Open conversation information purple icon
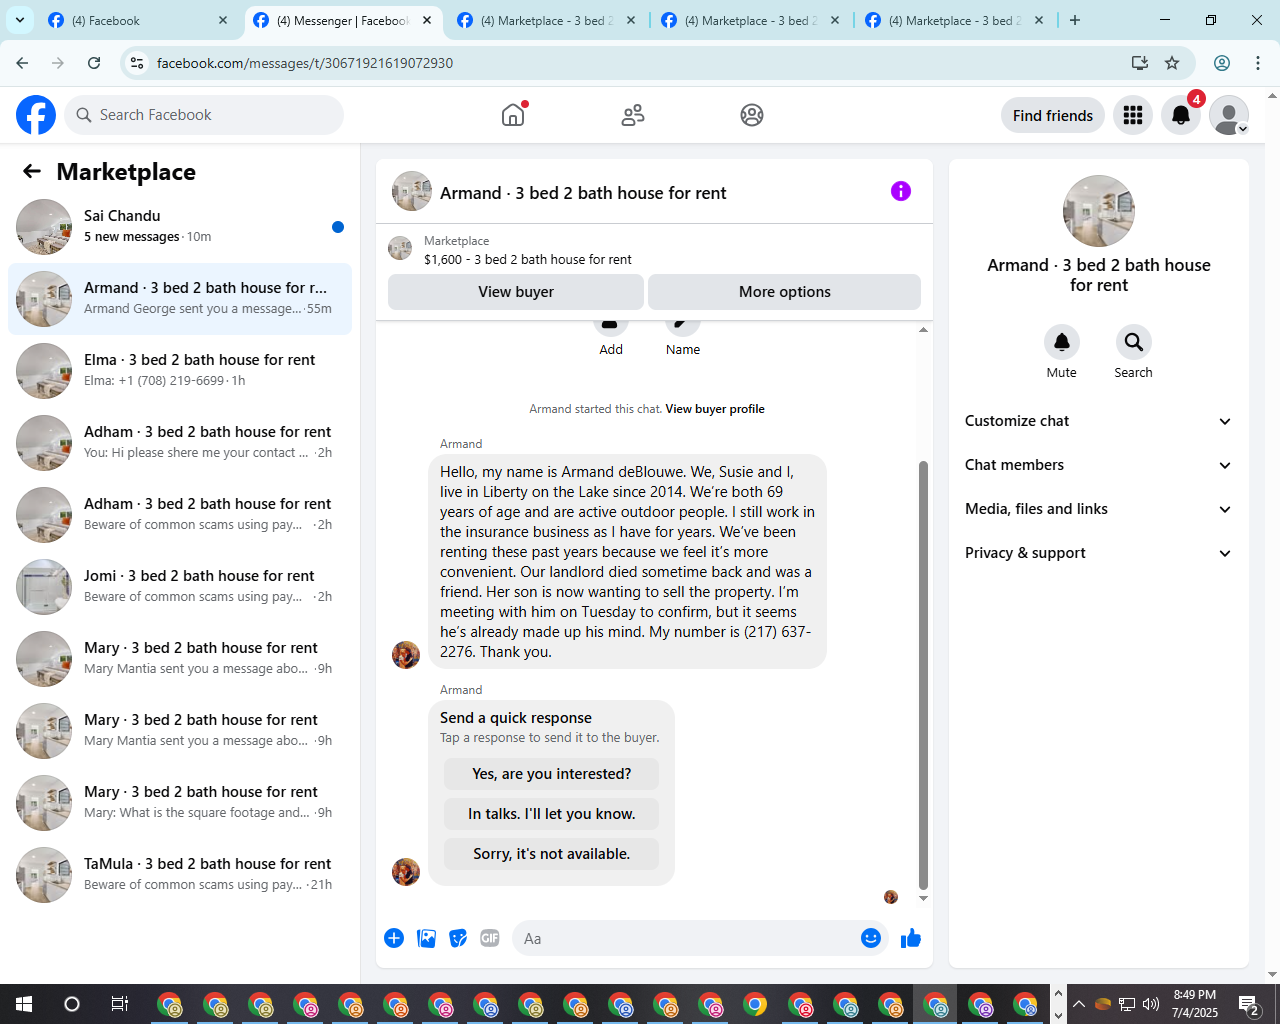Screen dimensions: 1280x1024 pos(901,191)
